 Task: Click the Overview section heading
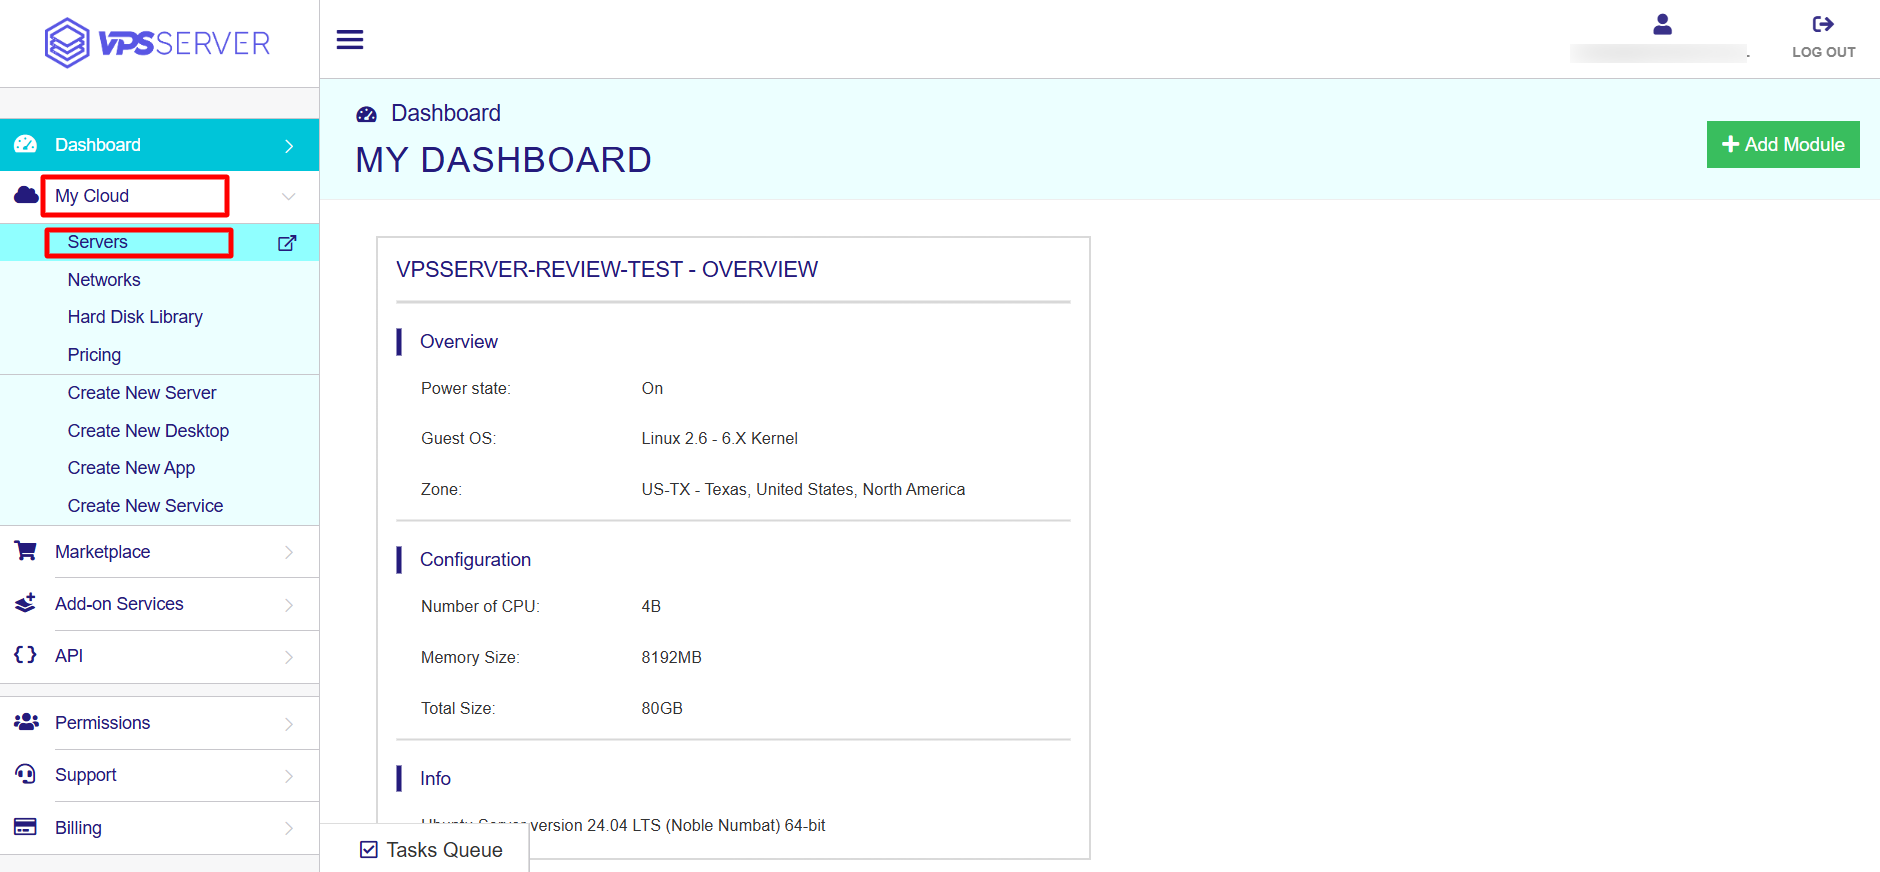coord(459,342)
